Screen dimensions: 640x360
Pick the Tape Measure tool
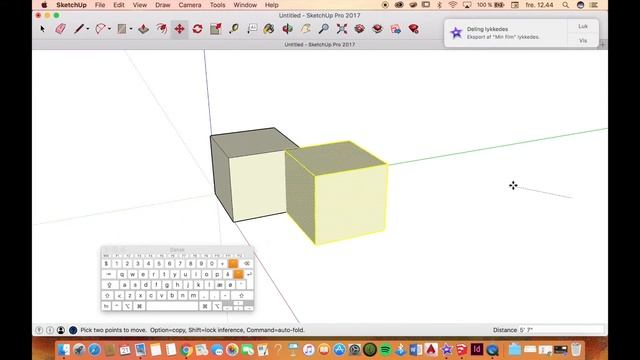coord(234,29)
